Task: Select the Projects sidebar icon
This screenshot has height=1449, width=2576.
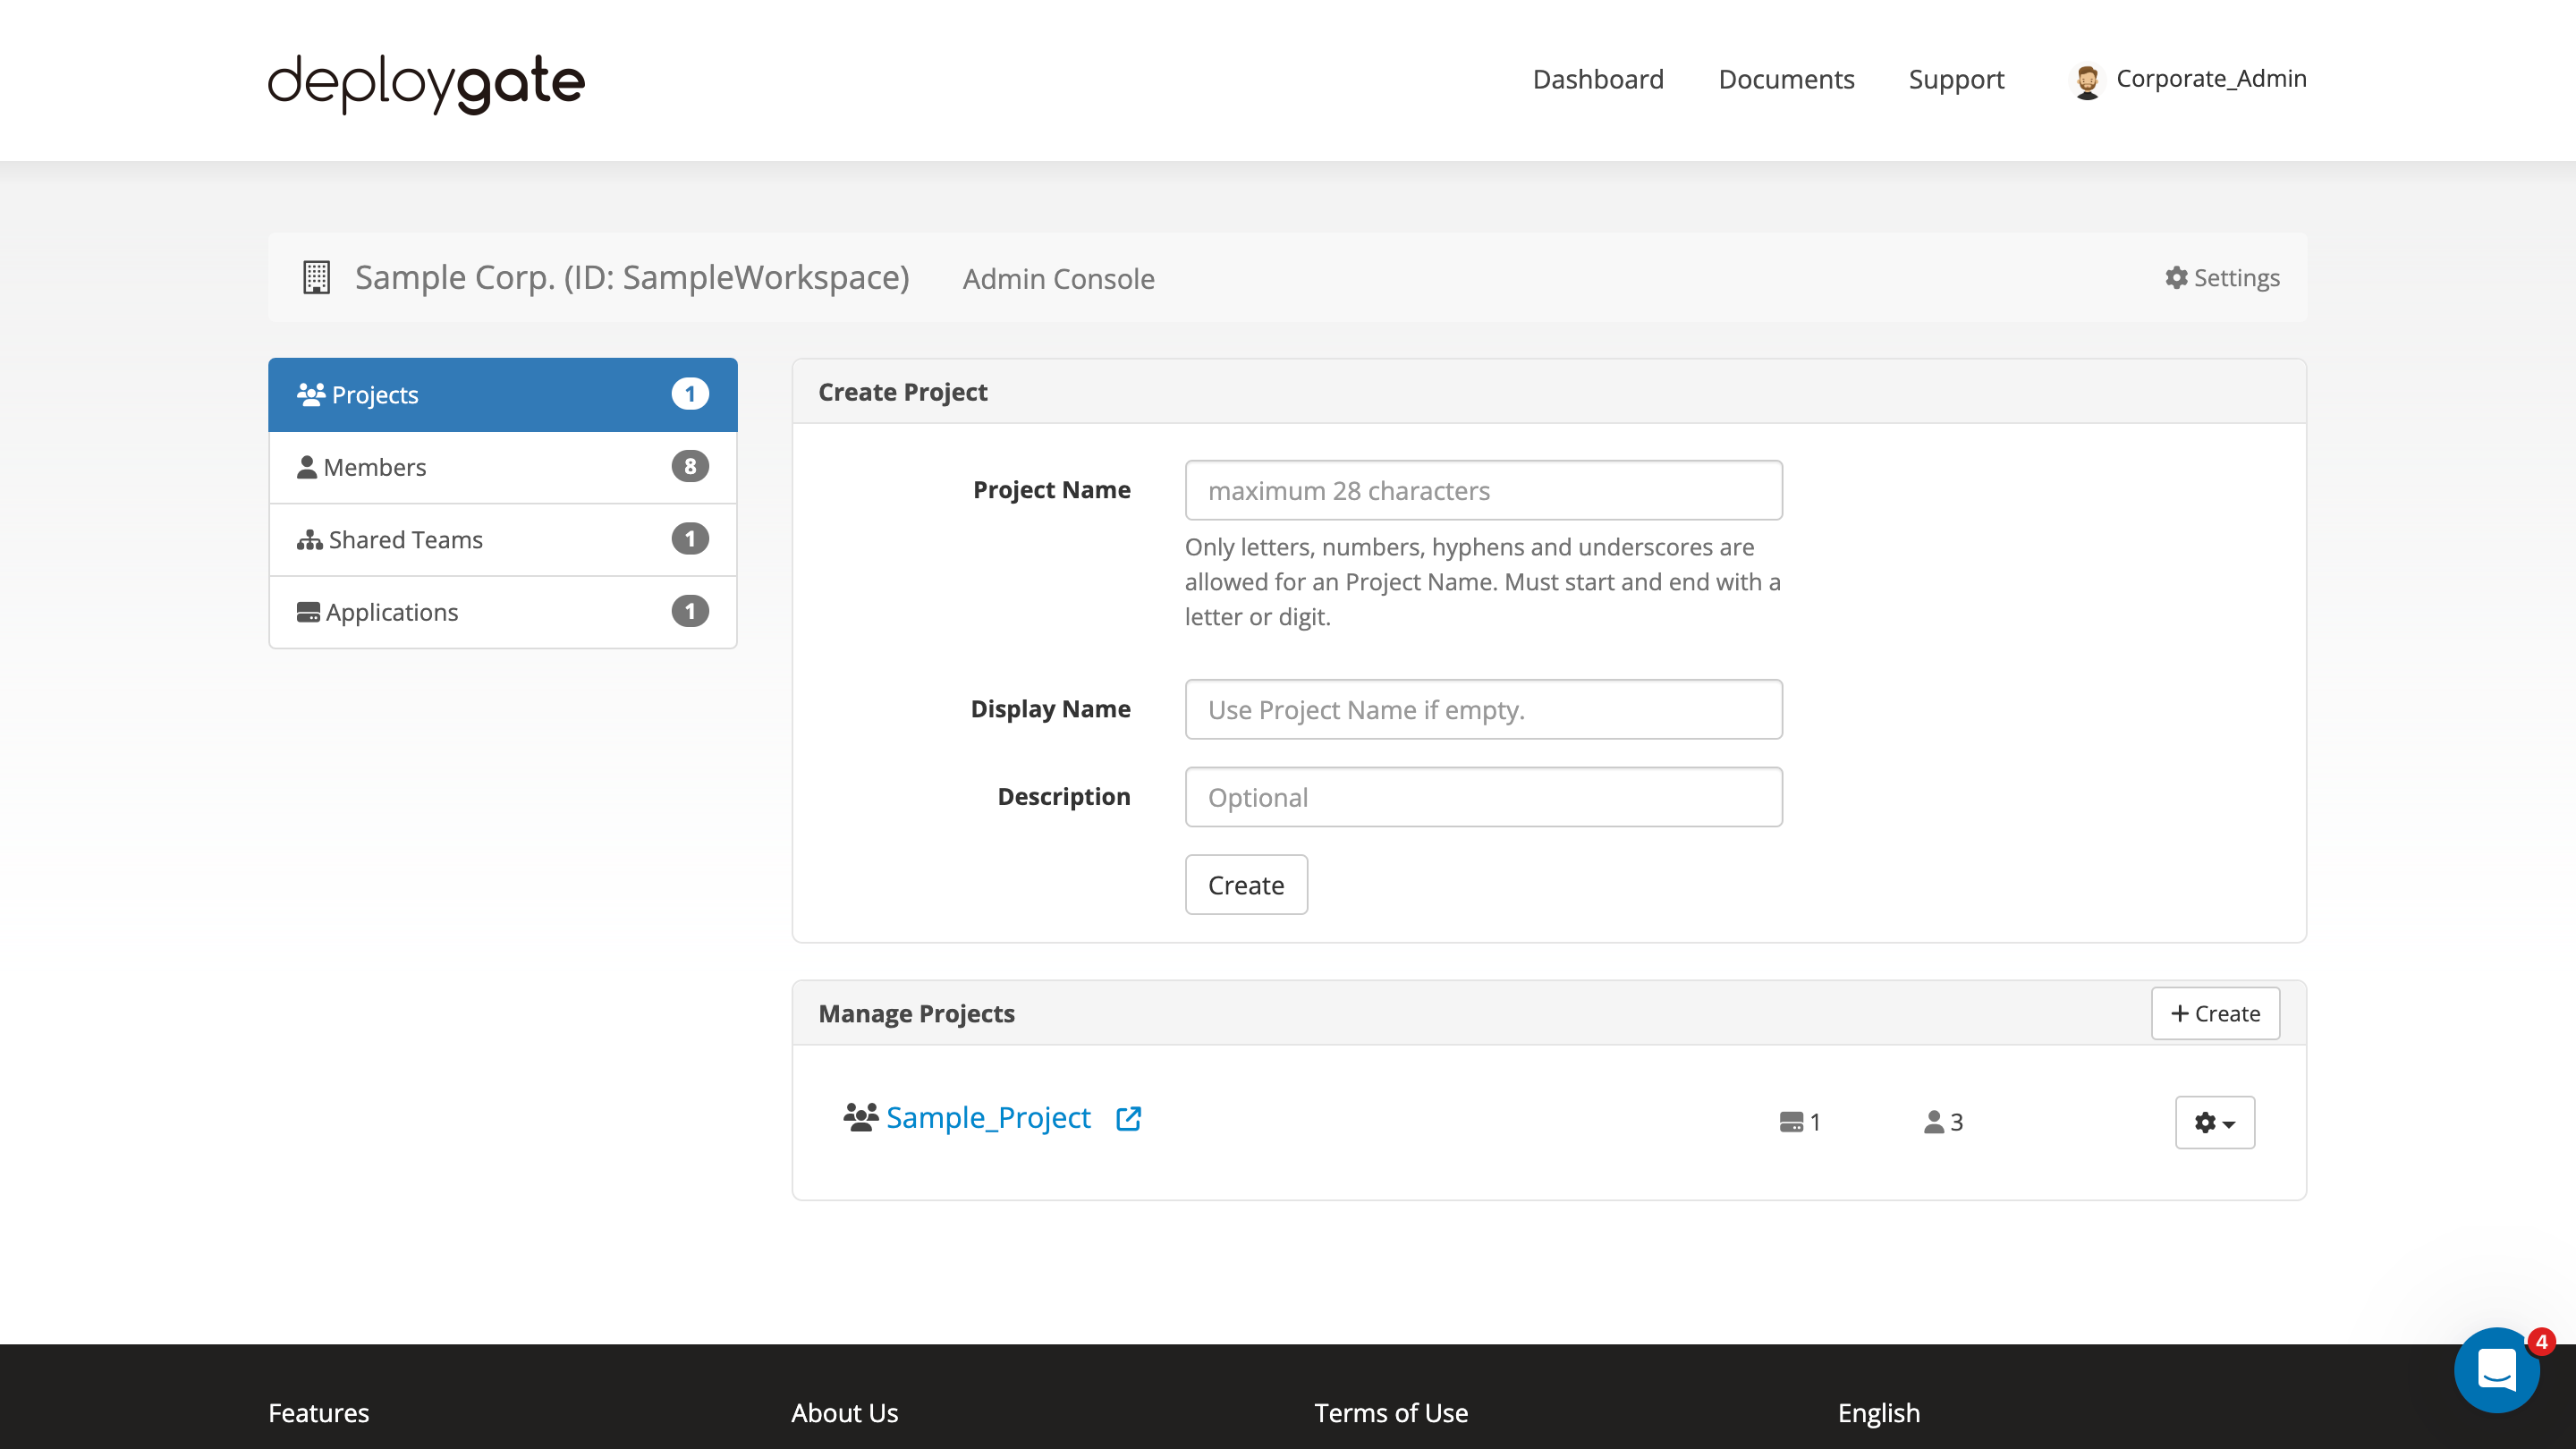Action: [x=311, y=394]
